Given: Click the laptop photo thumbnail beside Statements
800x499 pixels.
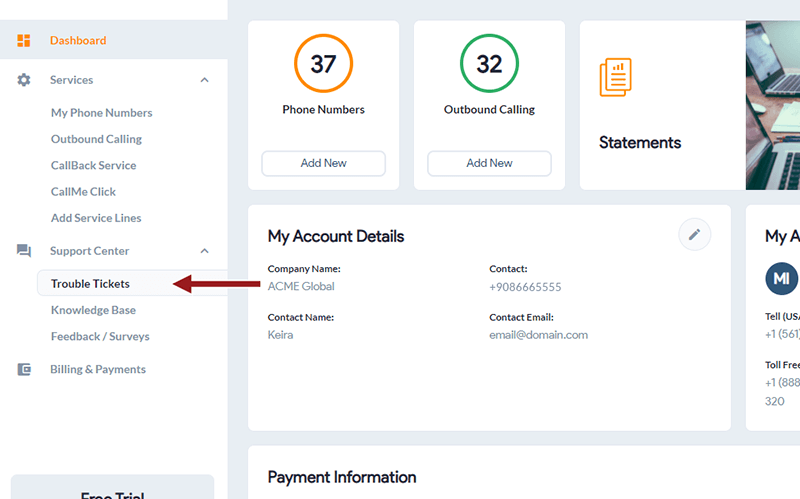Looking at the screenshot, I should [x=772, y=105].
